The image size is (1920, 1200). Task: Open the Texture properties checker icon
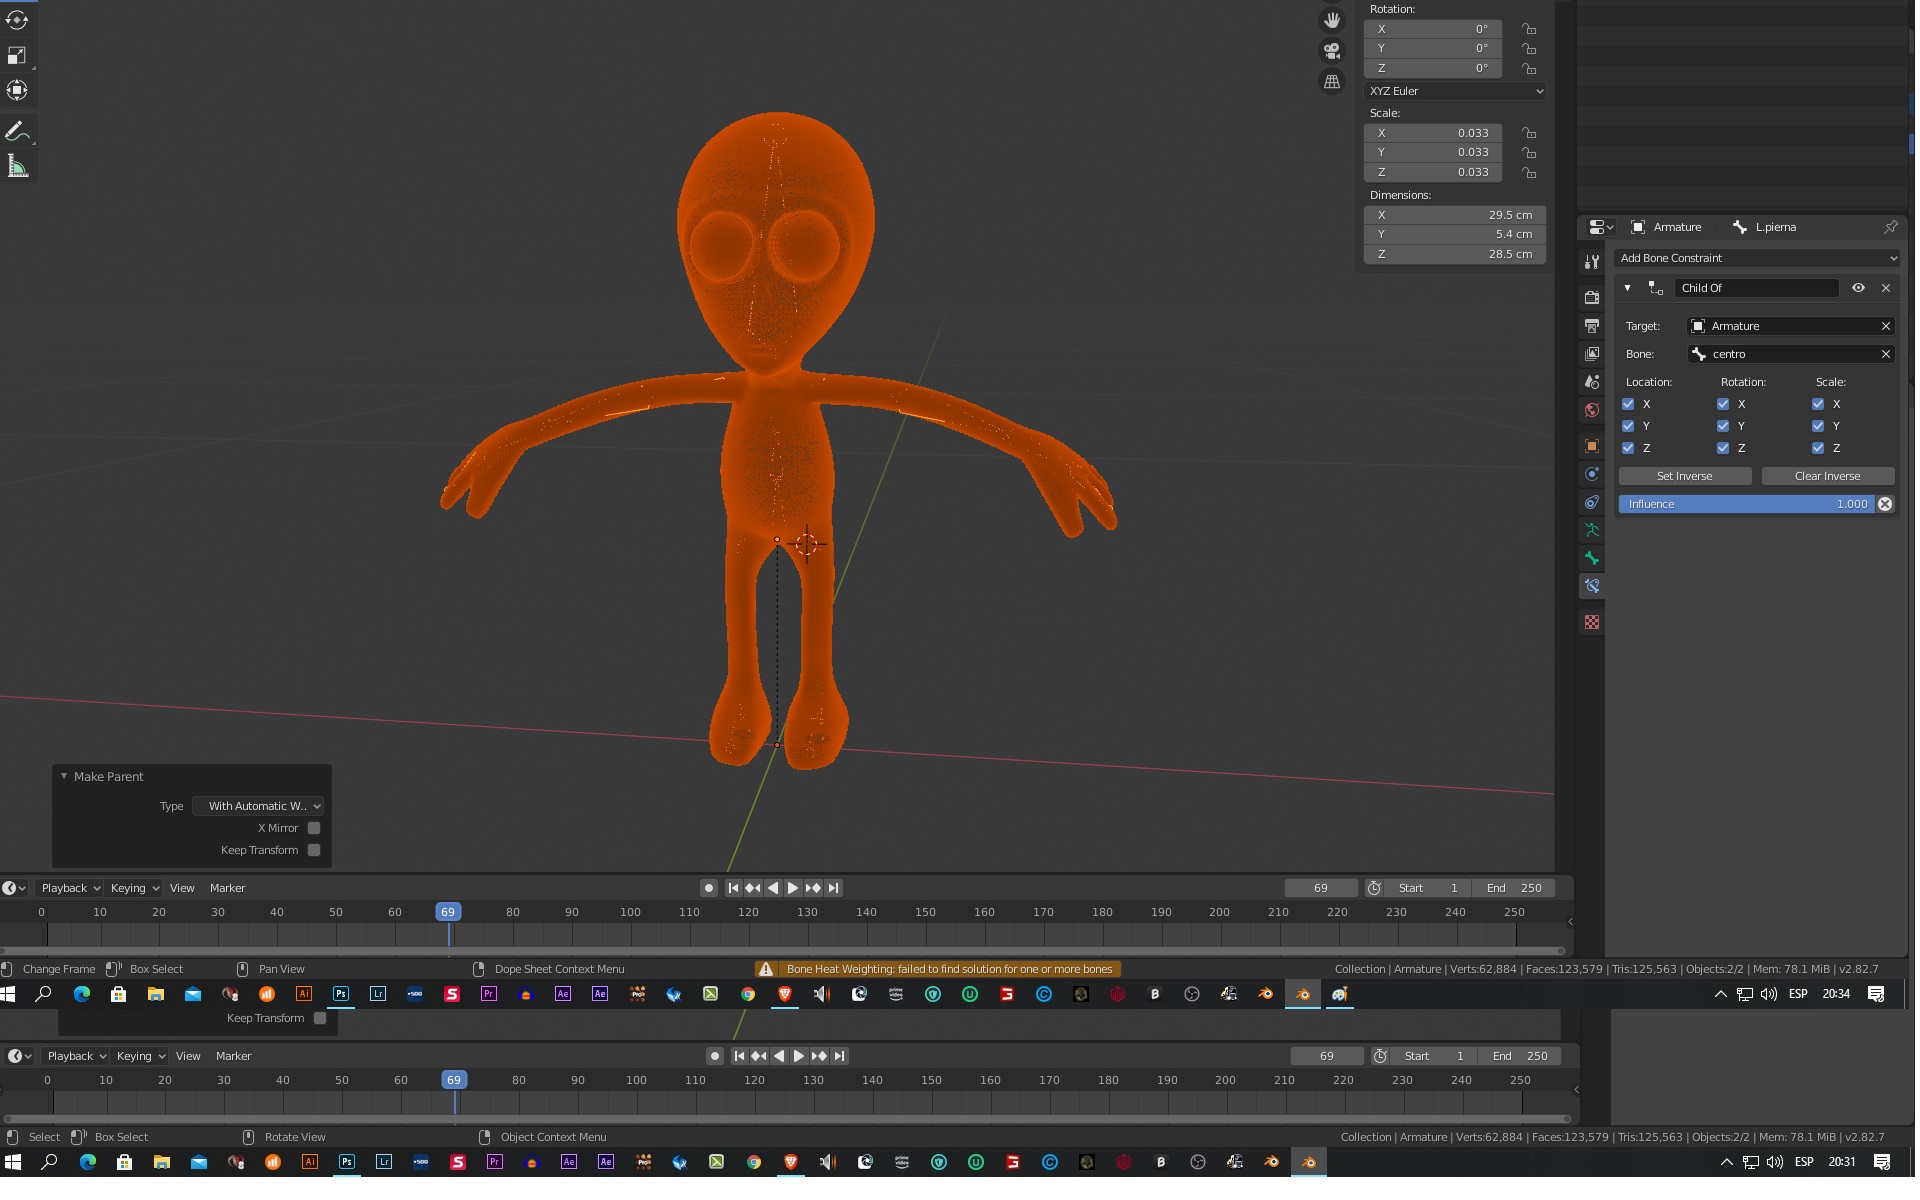pyautogui.click(x=1592, y=622)
